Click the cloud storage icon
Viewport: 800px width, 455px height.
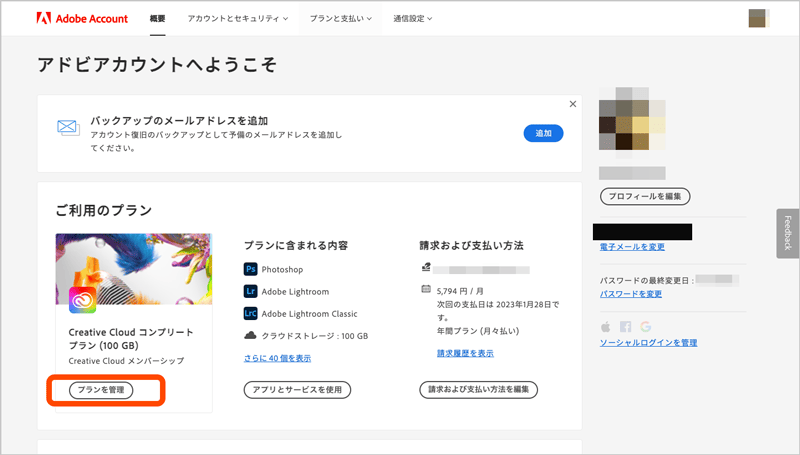tap(251, 335)
